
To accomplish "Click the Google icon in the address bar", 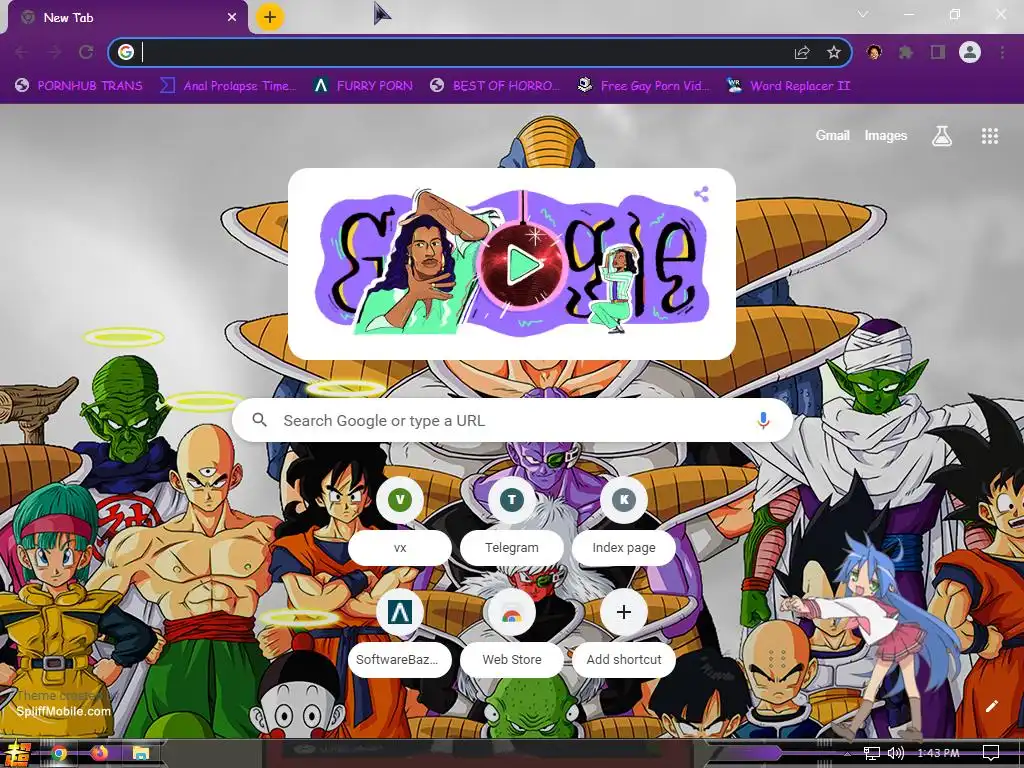I will (x=126, y=52).
